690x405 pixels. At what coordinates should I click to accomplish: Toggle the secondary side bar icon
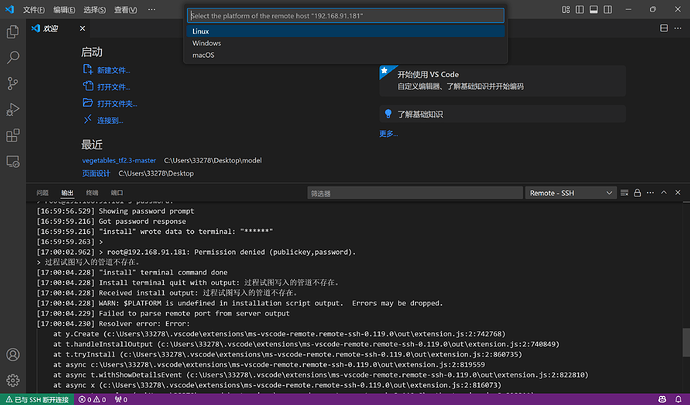tap(608, 9)
